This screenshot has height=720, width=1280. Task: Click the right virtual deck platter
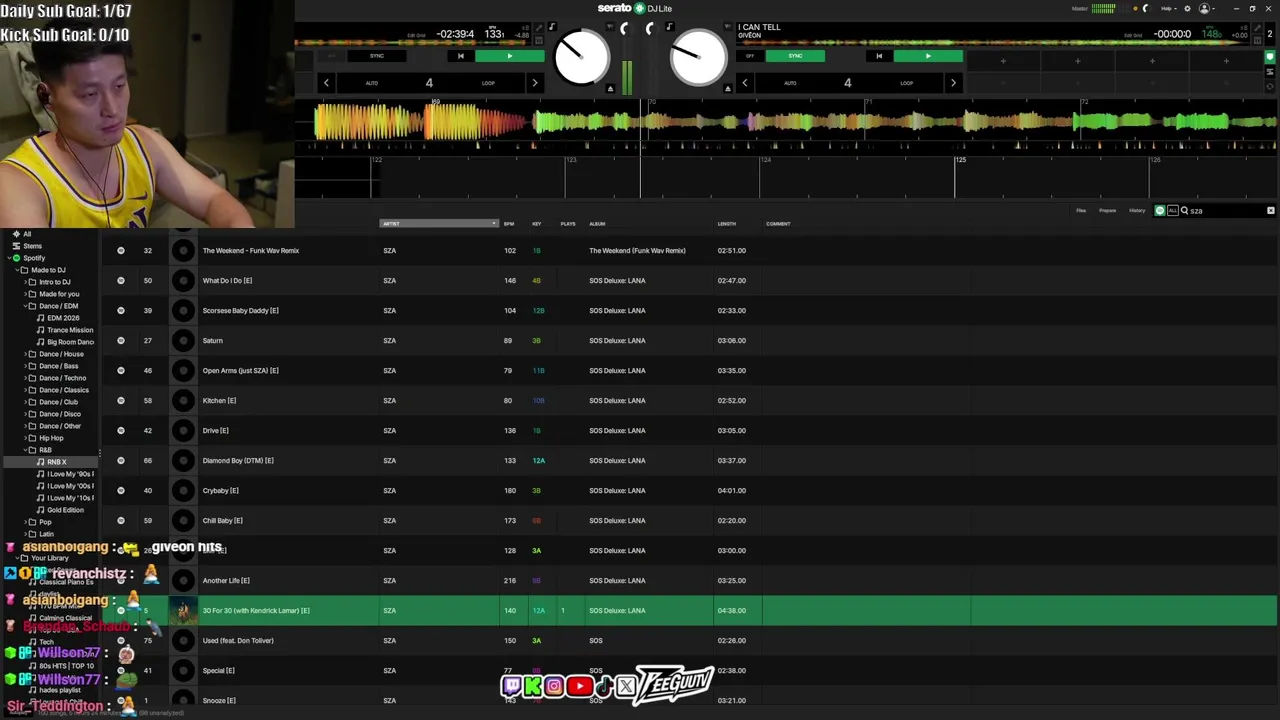coord(698,58)
